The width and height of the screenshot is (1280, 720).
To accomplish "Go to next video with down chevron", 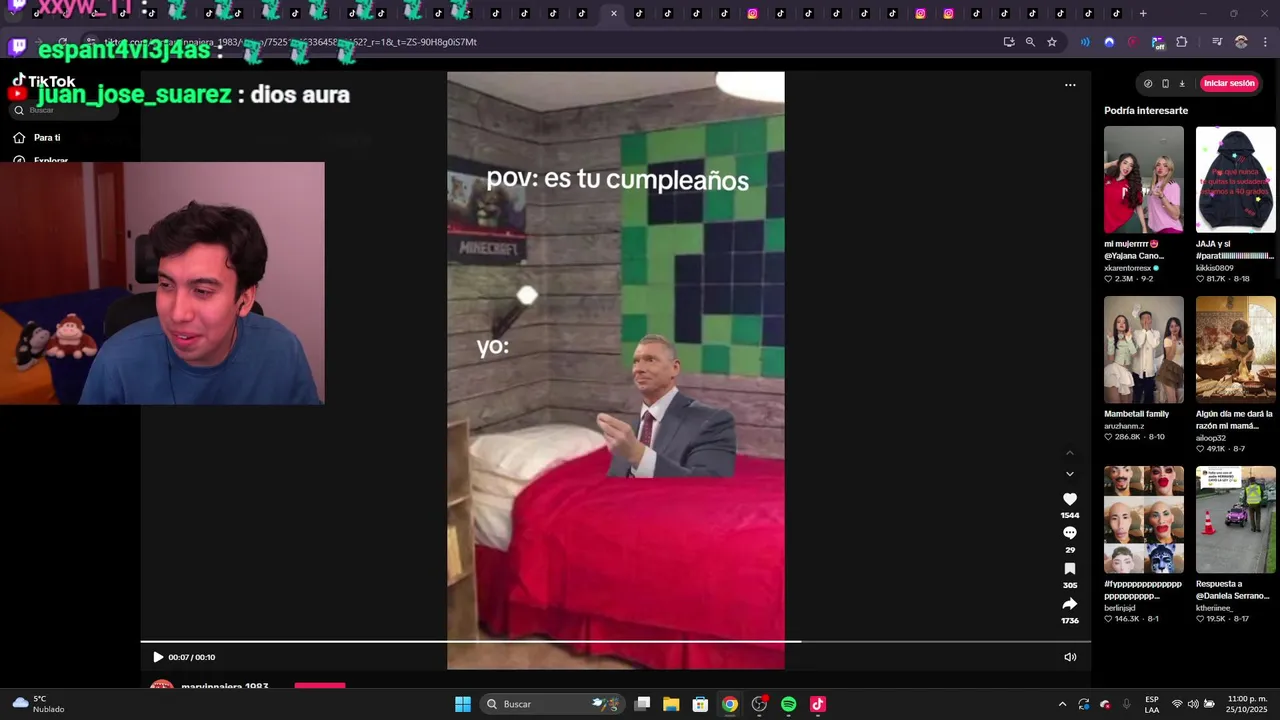I will [x=1069, y=474].
